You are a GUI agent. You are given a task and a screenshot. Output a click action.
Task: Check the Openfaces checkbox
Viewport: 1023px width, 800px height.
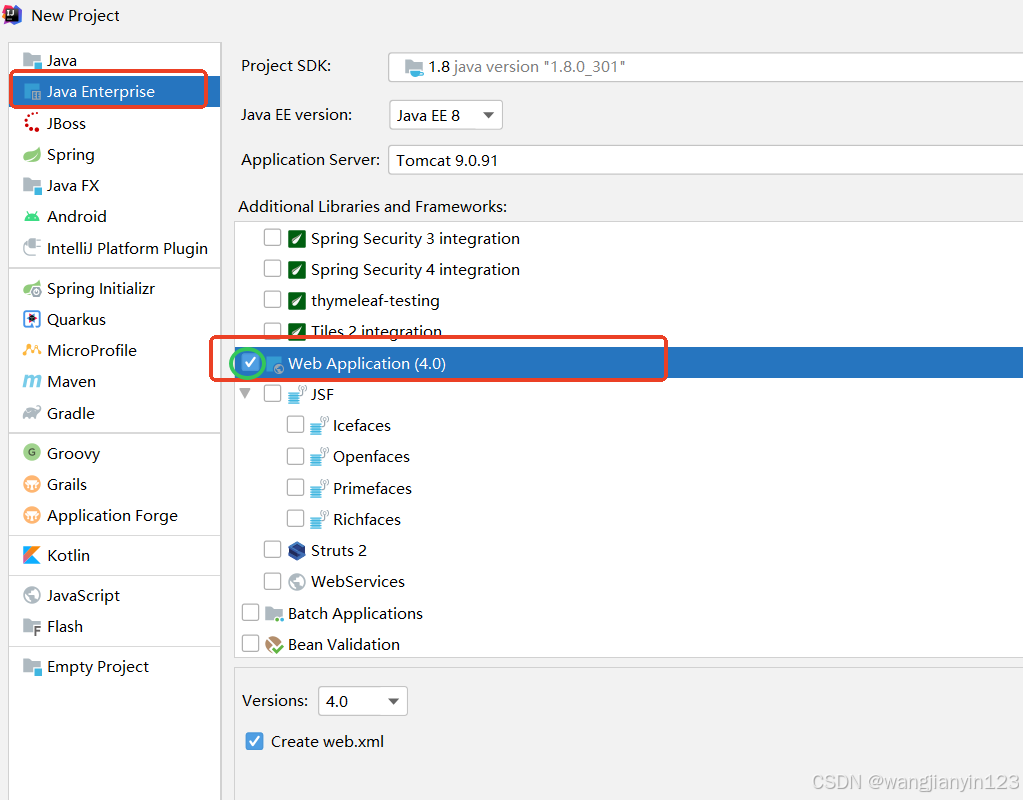(x=296, y=456)
